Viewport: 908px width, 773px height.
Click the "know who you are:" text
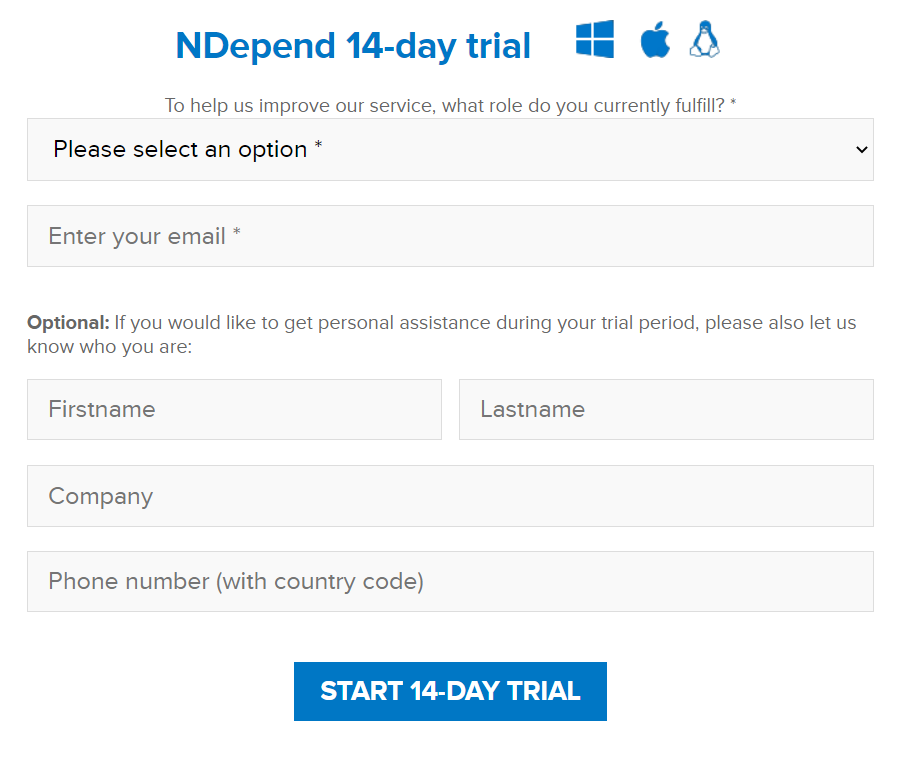coord(109,347)
